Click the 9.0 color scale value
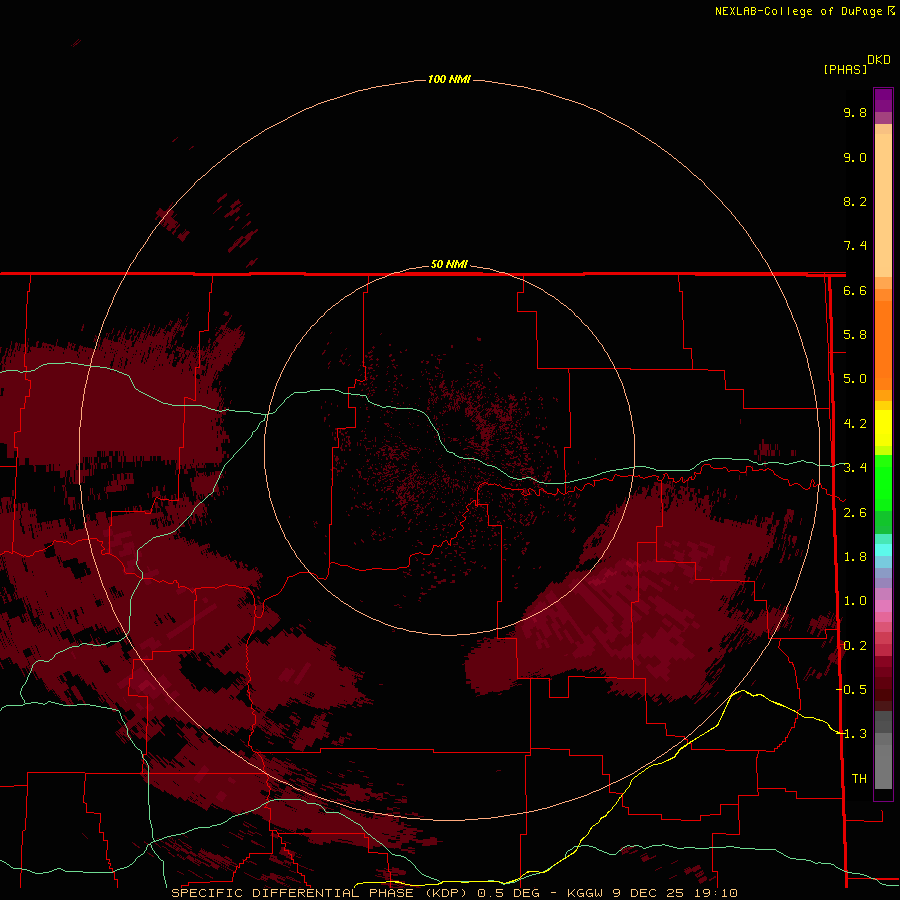The height and width of the screenshot is (900, 900). (x=855, y=157)
